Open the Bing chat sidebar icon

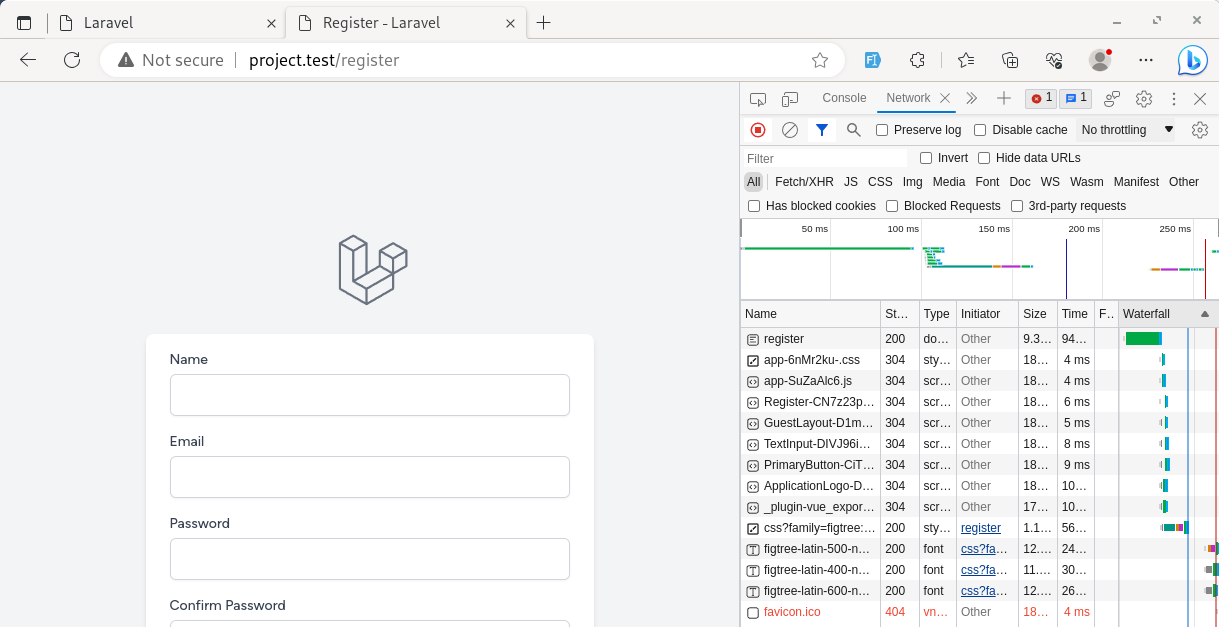(1192, 60)
